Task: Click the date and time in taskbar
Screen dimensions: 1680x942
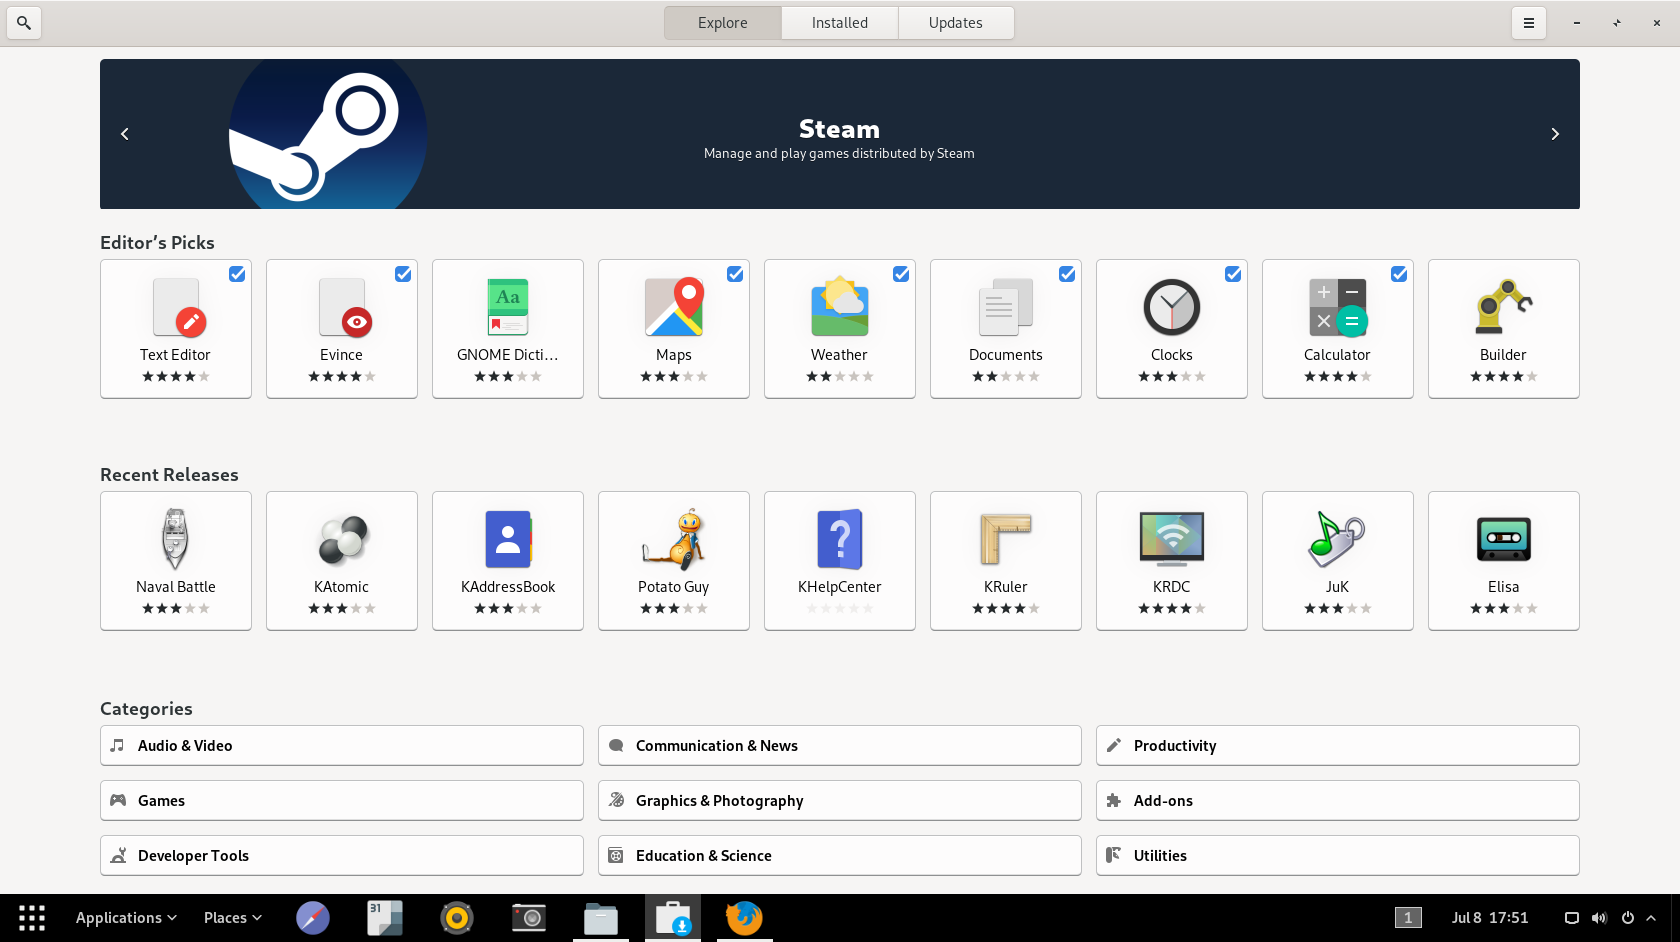Action: point(1490,918)
